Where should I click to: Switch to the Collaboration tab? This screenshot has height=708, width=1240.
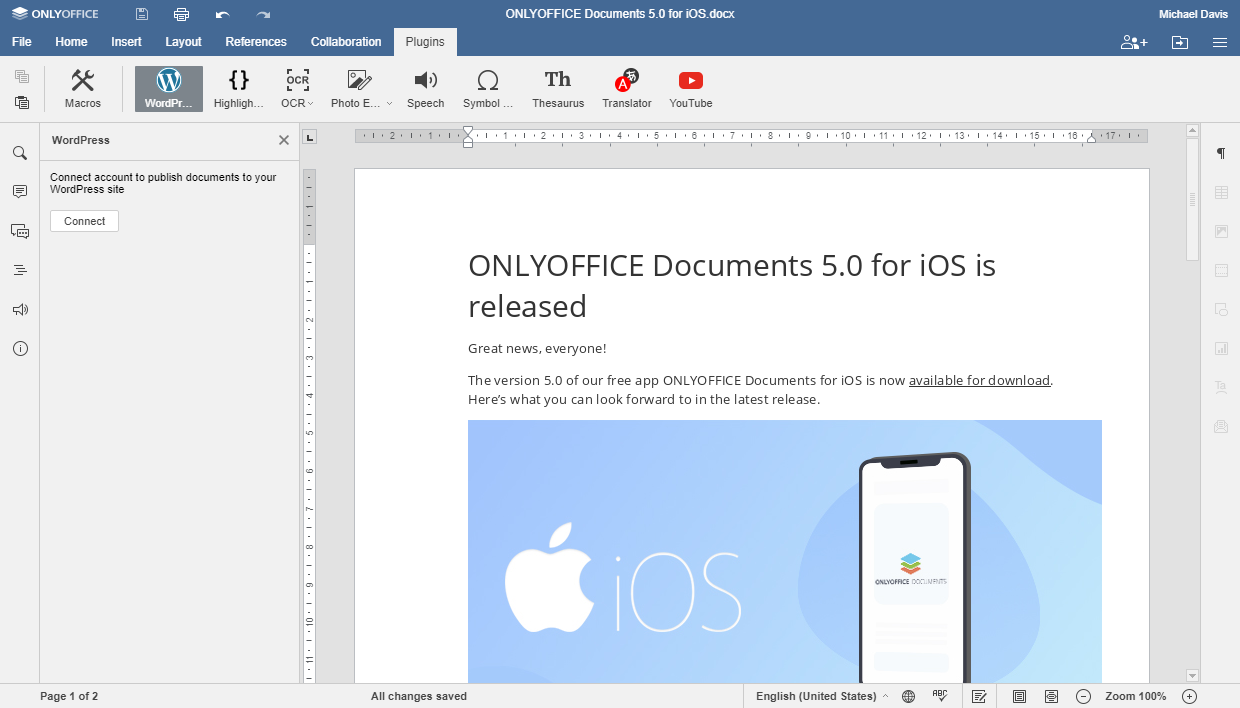[x=346, y=42]
